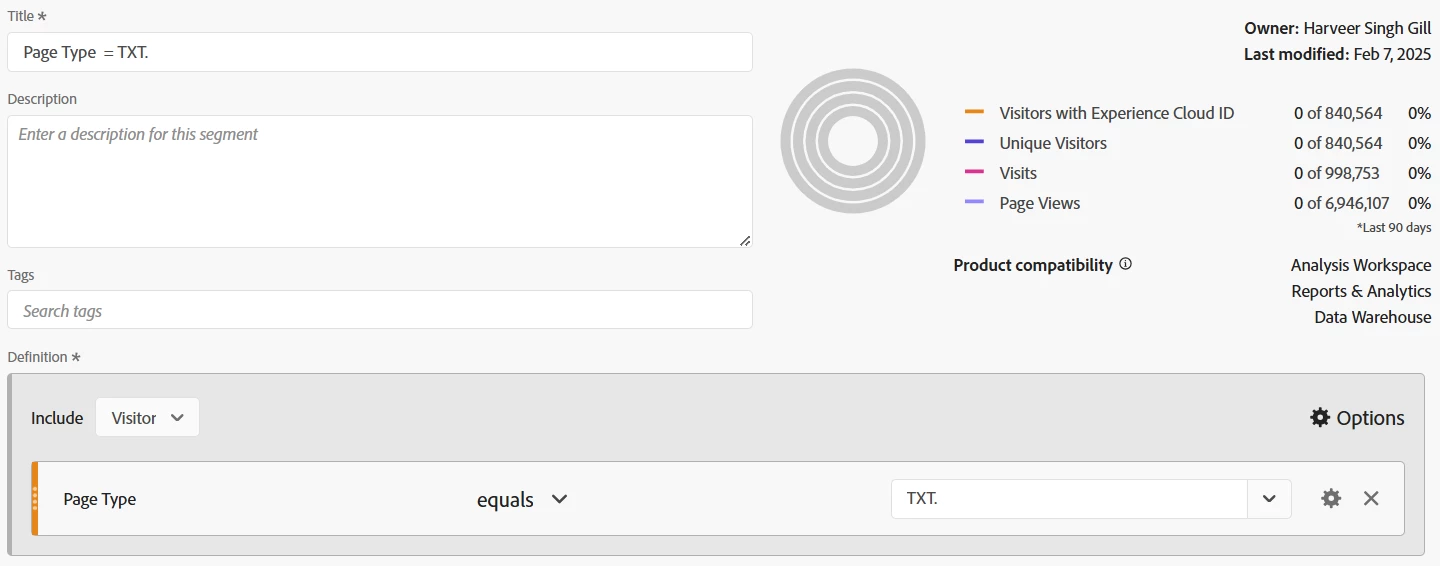1440x566 pixels.
Task: Click into the Description text area
Action: (x=380, y=181)
